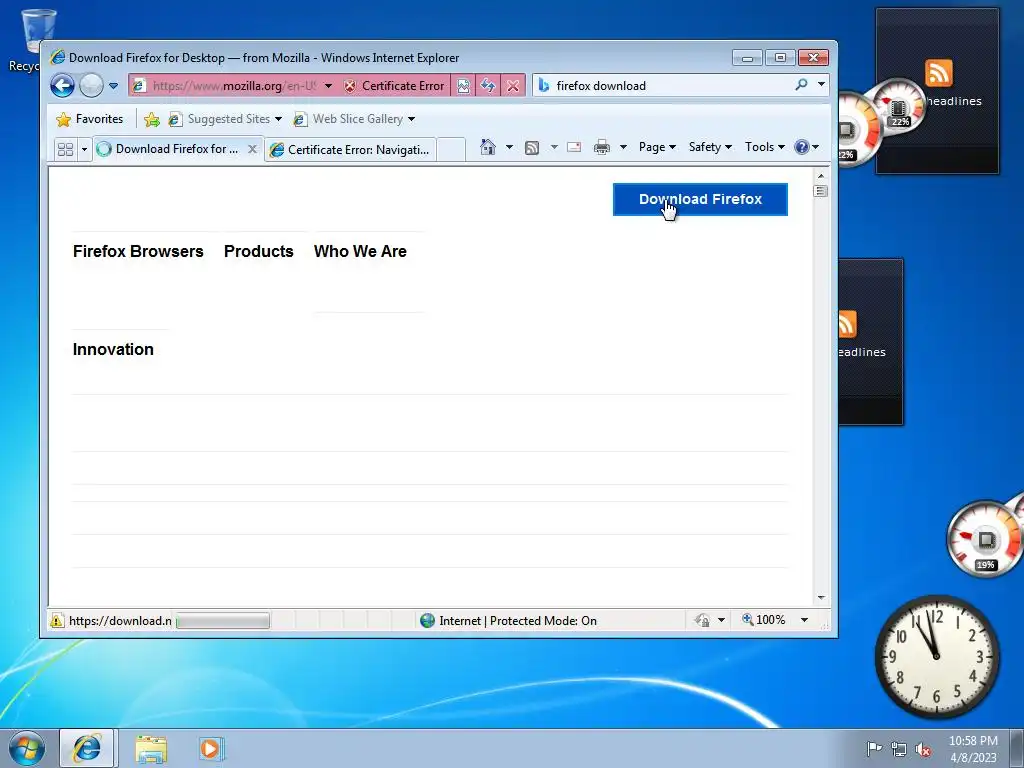Expand the Home button dropdown

point(509,147)
